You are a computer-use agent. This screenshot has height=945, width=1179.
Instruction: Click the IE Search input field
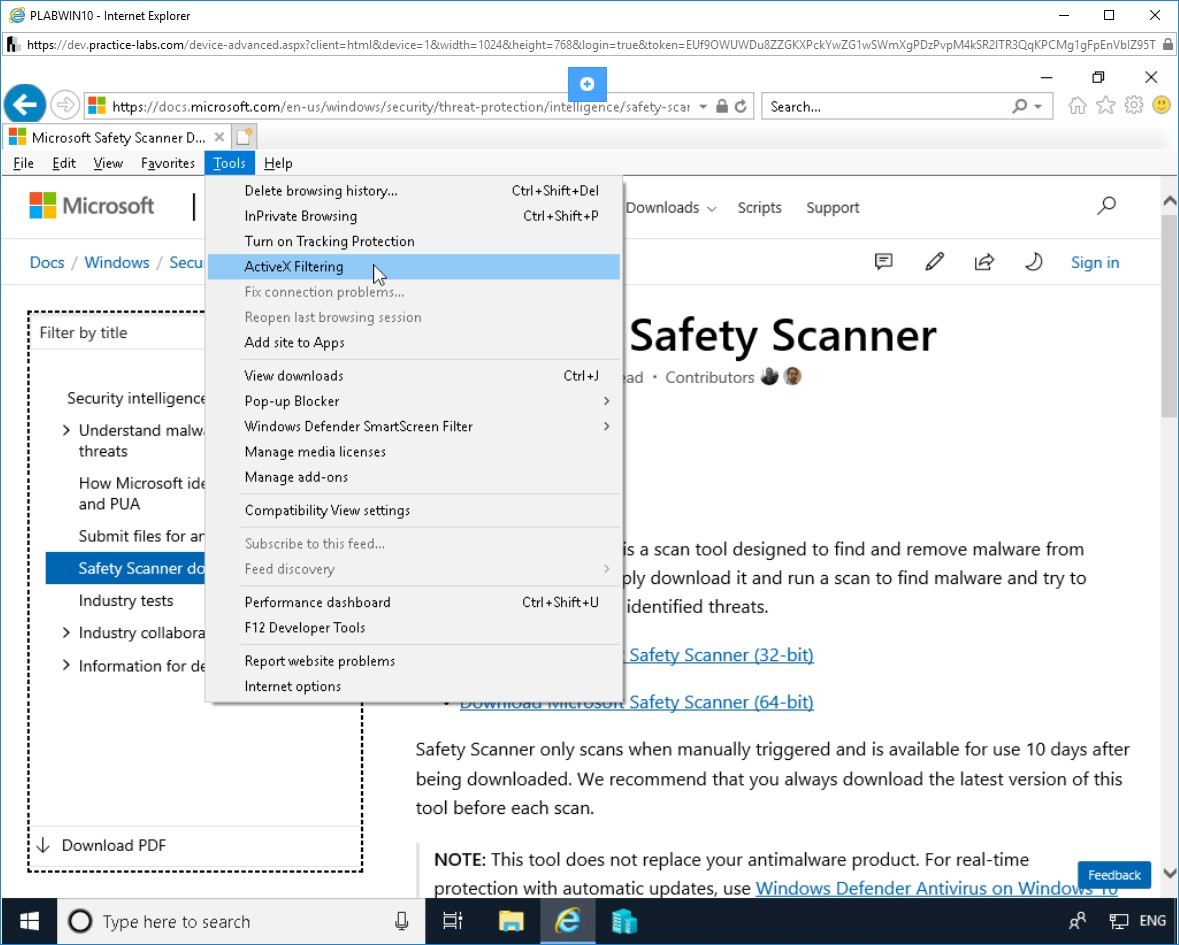tap(887, 107)
